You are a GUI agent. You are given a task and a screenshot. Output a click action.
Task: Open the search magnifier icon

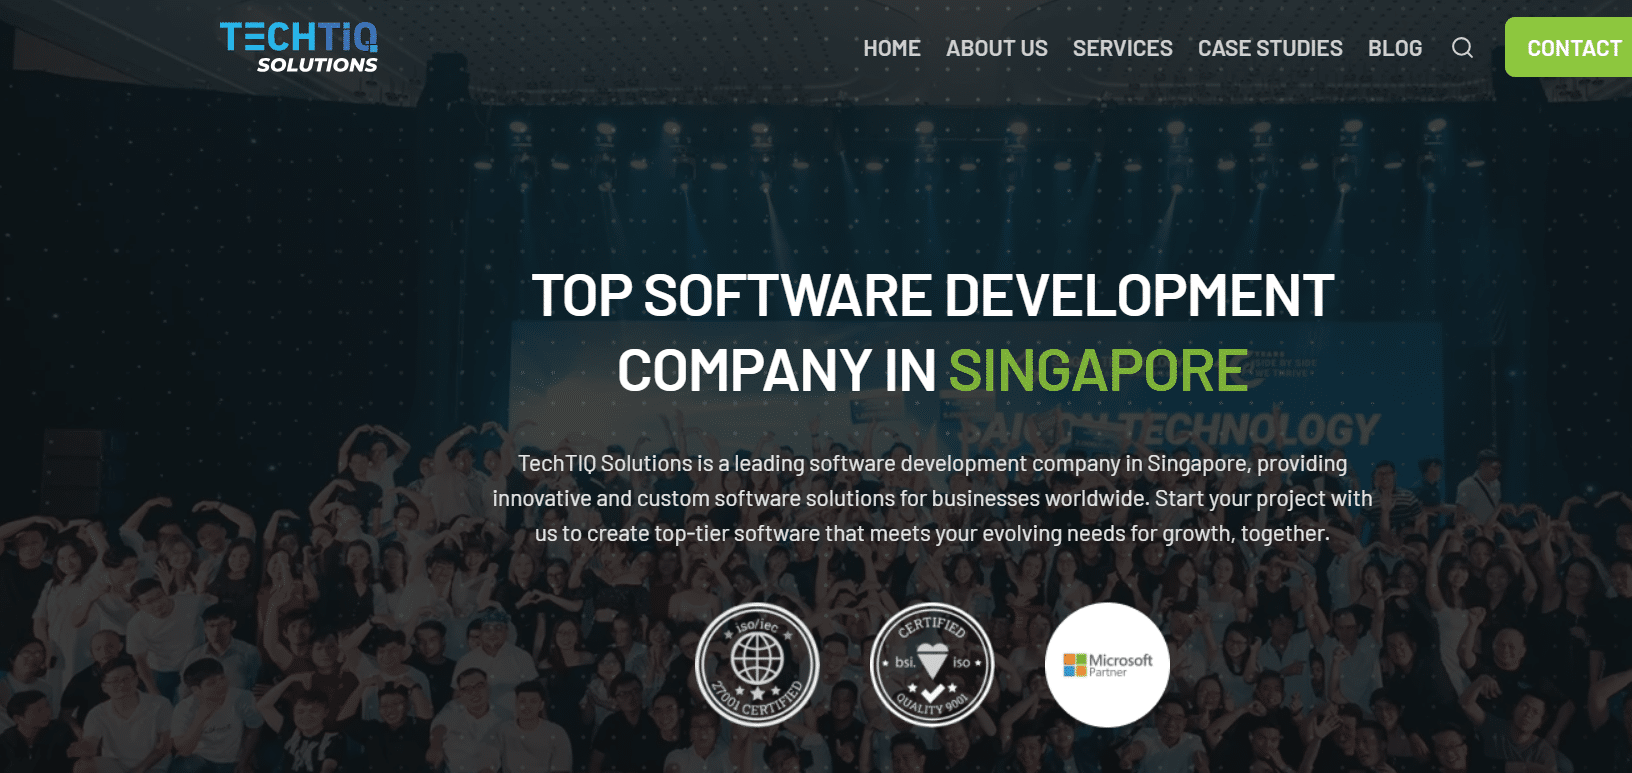click(1462, 48)
